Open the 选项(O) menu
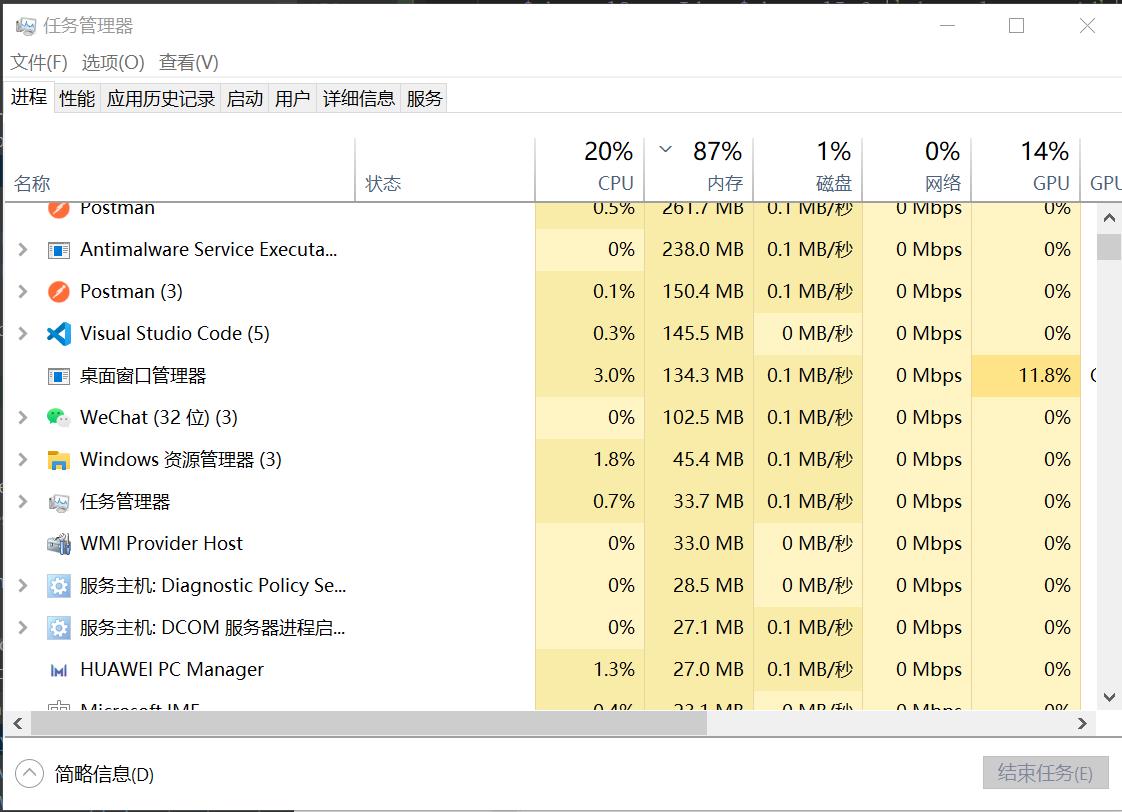Viewport: 1122px width, 812px height. click(x=113, y=62)
